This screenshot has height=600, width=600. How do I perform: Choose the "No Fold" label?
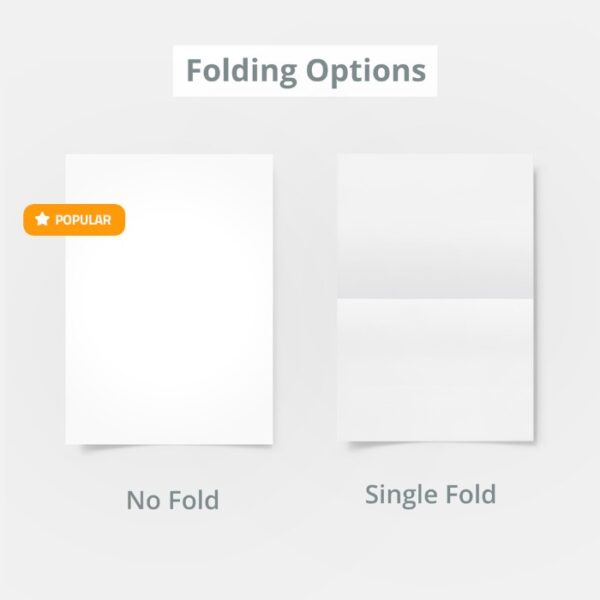coord(172,500)
